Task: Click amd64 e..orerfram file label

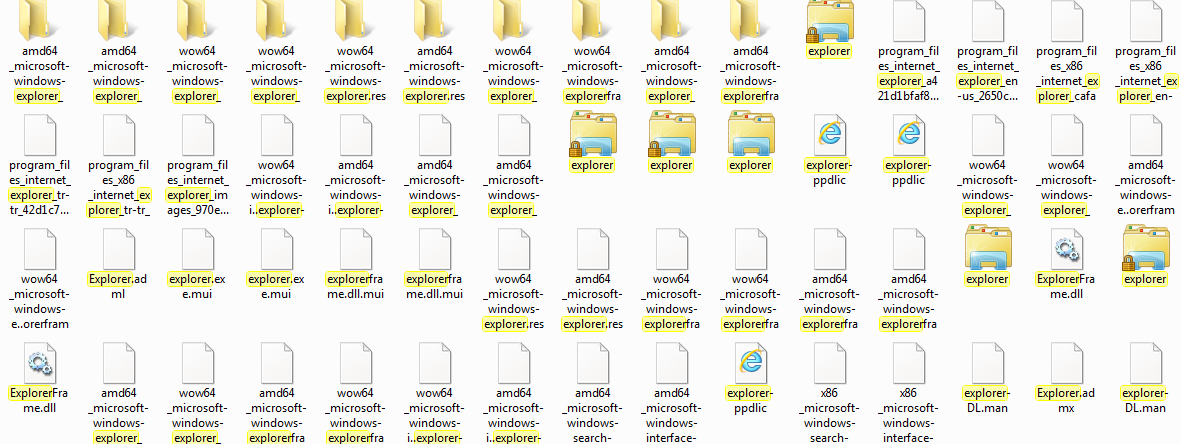Action: click(1145, 188)
